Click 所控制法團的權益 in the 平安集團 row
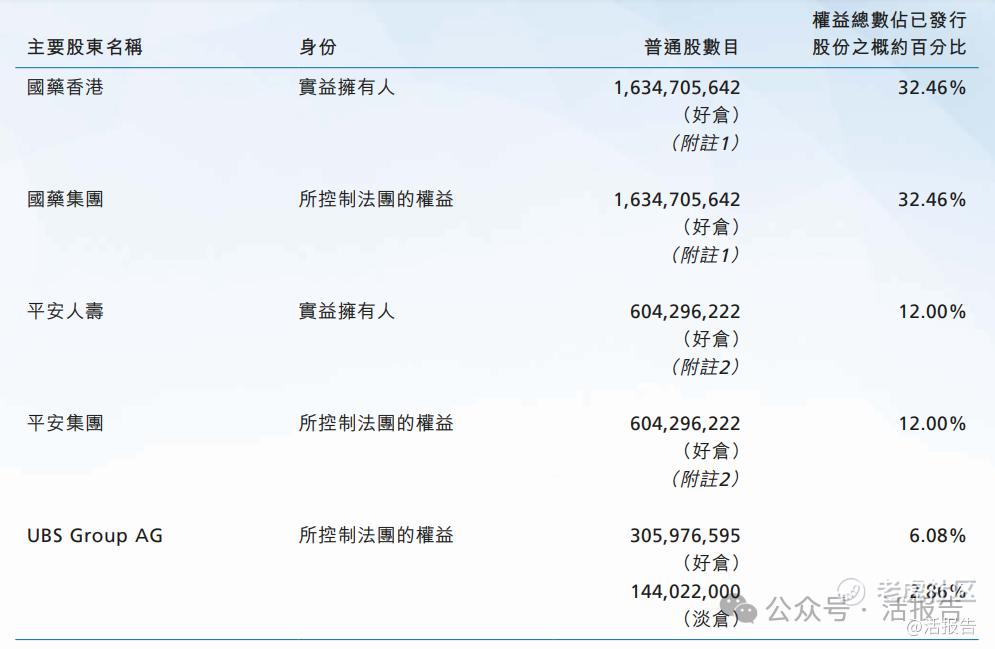The image size is (995, 649). click(x=376, y=423)
